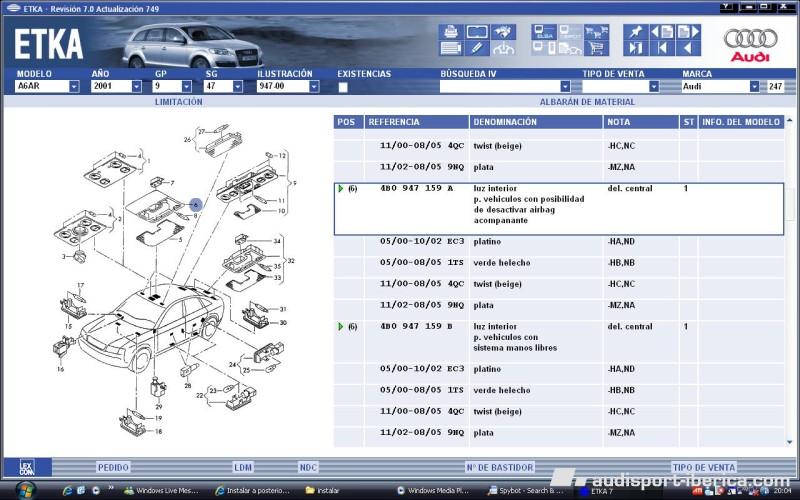The width and height of the screenshot is (800, 500).
Task: Switch to Windows Media Player taskbar item
Action: 433,491
